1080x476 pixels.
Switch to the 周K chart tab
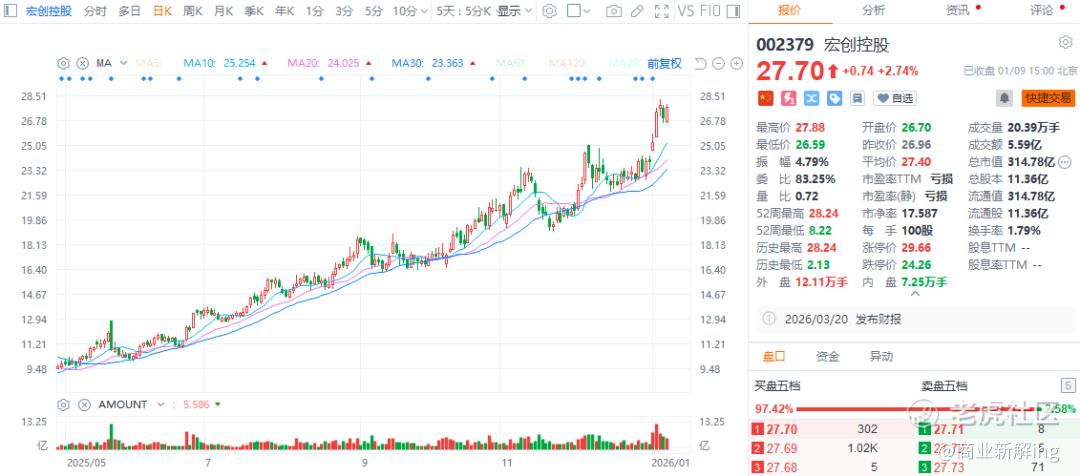tap(193, 11)
